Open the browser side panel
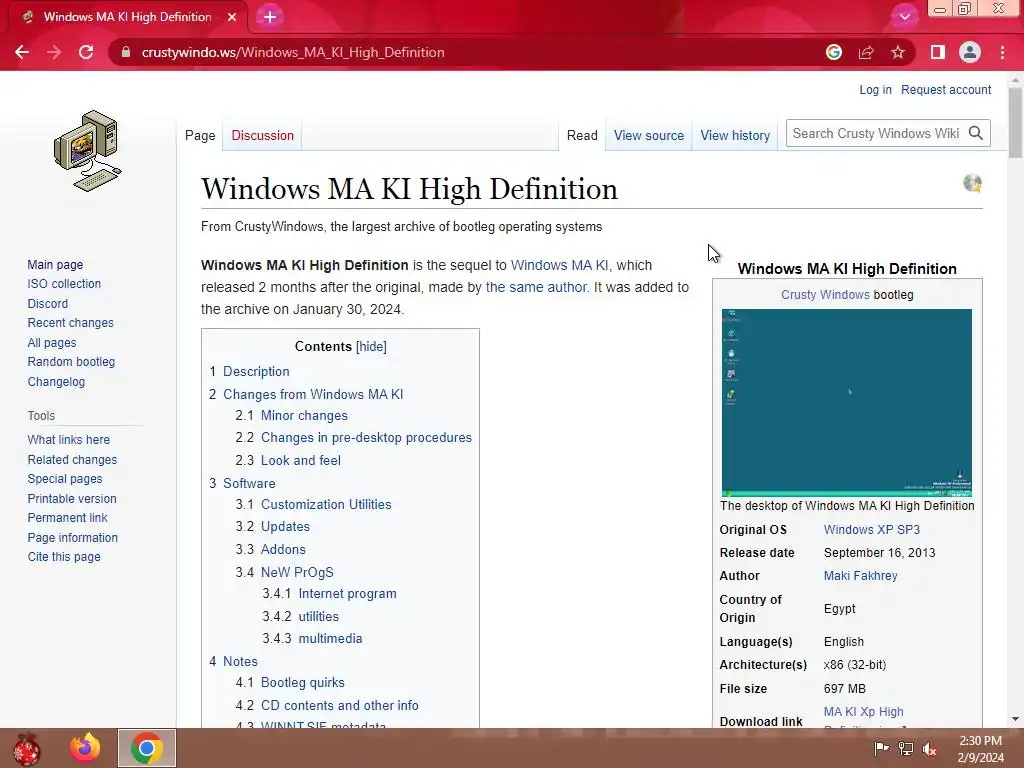Viewport: 1024px width, 768px height. (x=938, y=52)
